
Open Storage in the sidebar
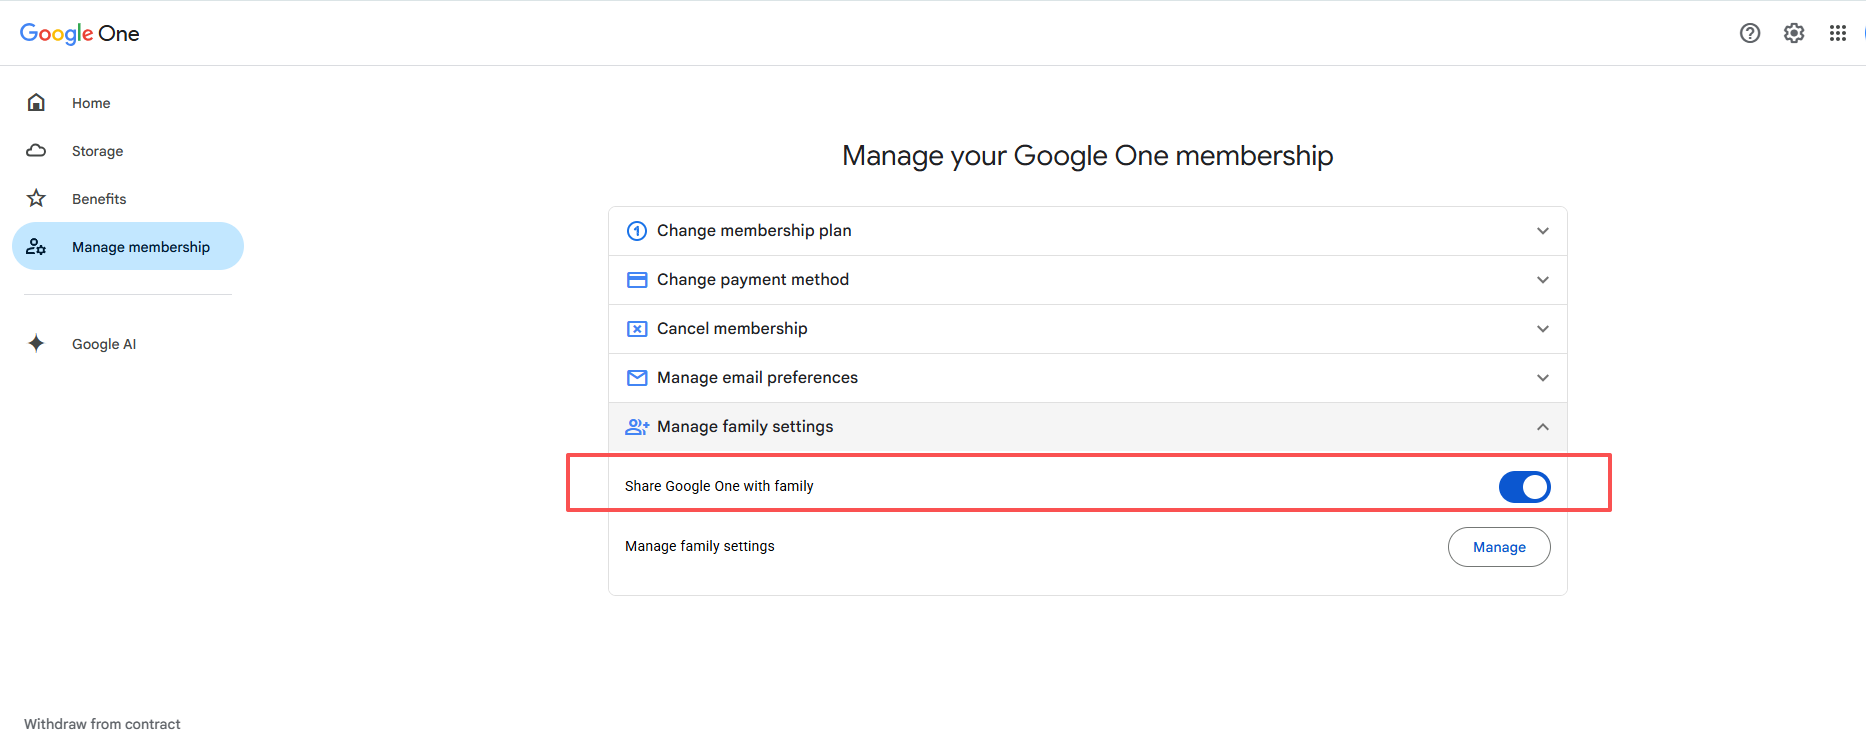(x=97, y=151)
